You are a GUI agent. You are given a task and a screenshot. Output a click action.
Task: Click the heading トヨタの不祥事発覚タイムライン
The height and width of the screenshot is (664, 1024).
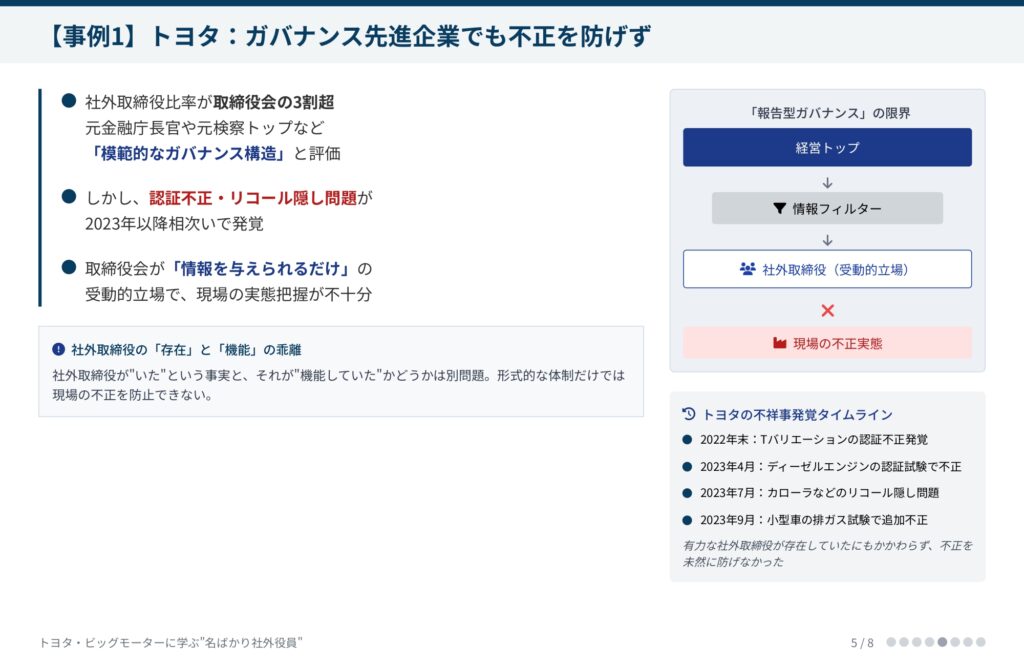(x=797, y=415)
